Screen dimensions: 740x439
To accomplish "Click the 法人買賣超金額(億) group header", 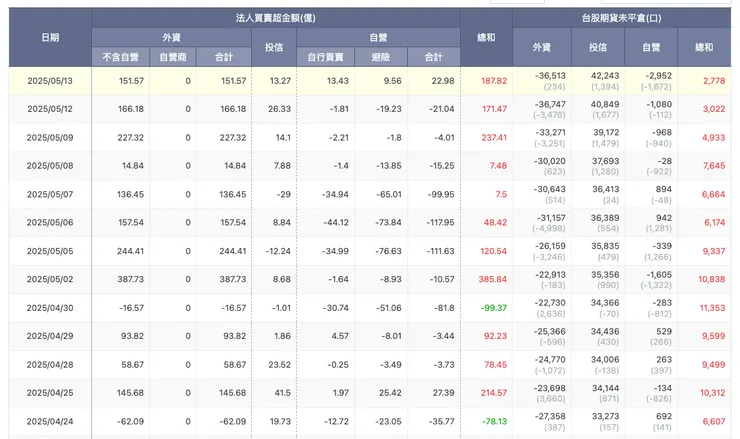I will click(276, 18).
